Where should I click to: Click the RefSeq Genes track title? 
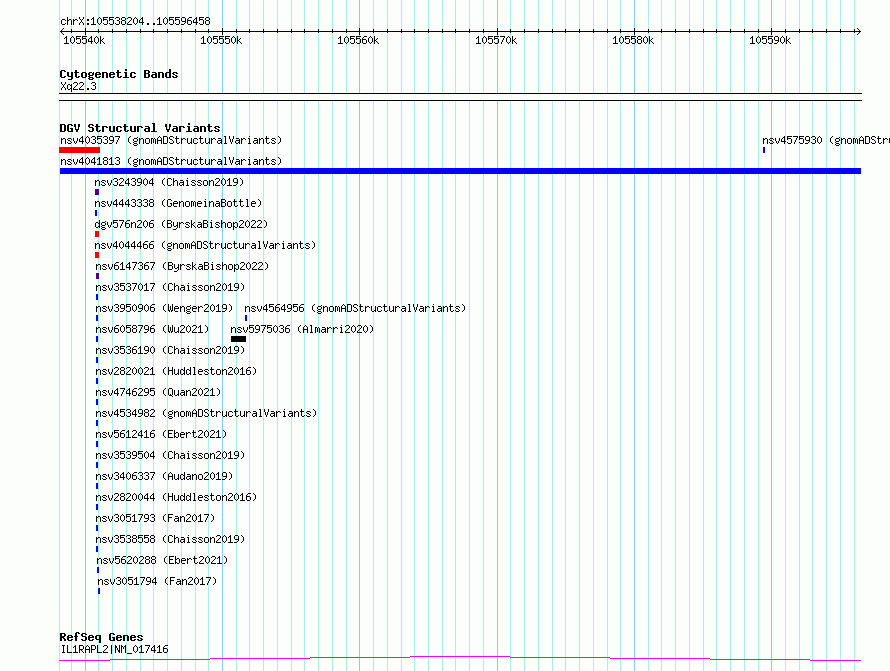click(x=101, y=637)
